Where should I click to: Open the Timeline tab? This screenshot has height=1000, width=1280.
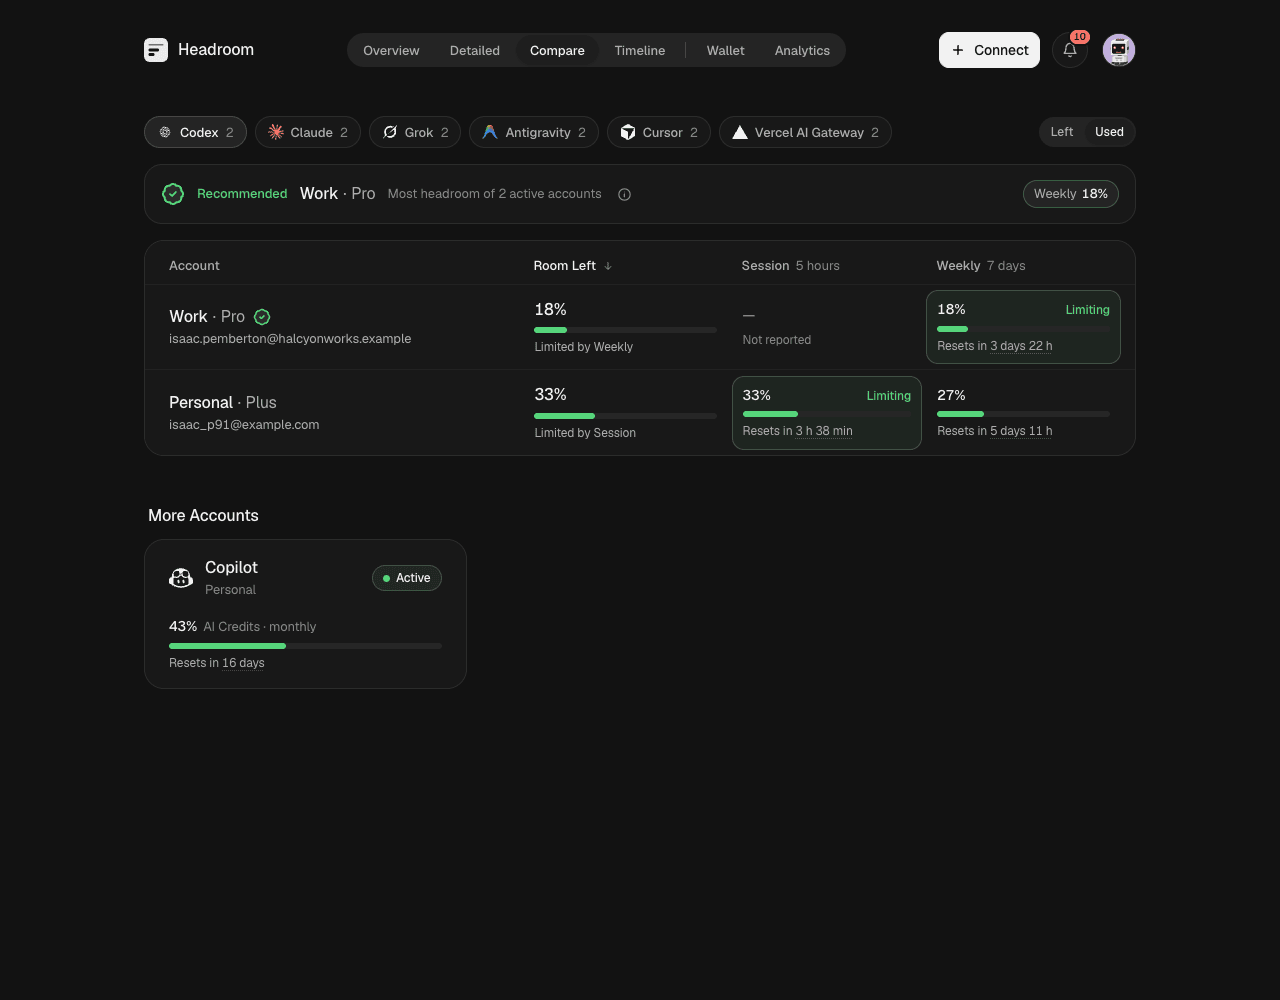(640, 50)
